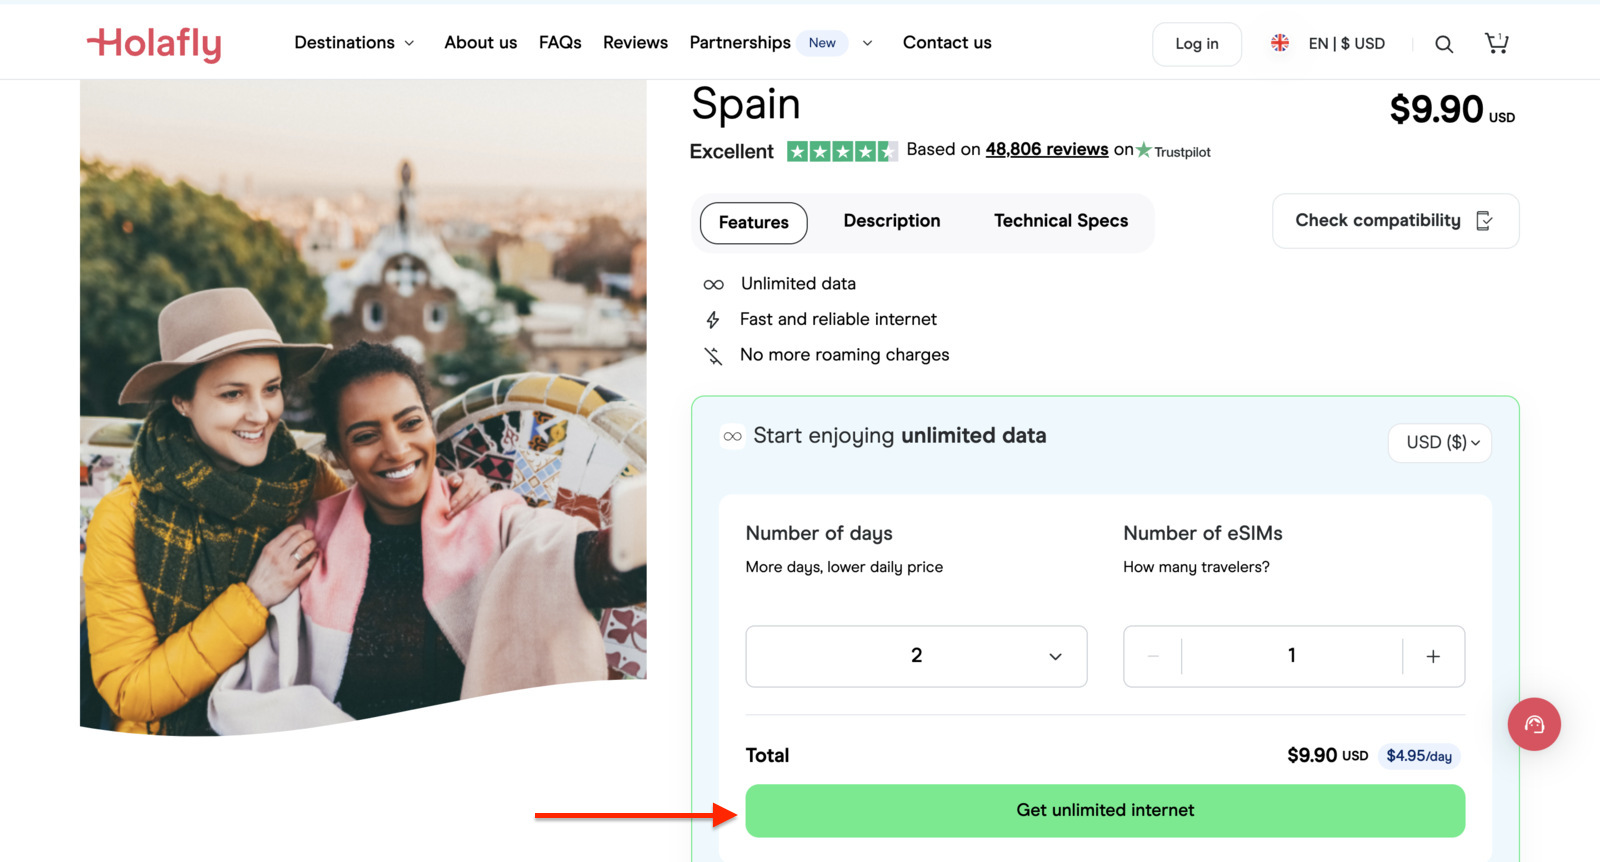The image size is (1600, 862).
Task: Open the shopping cart icon
Action: point(1496,43)
